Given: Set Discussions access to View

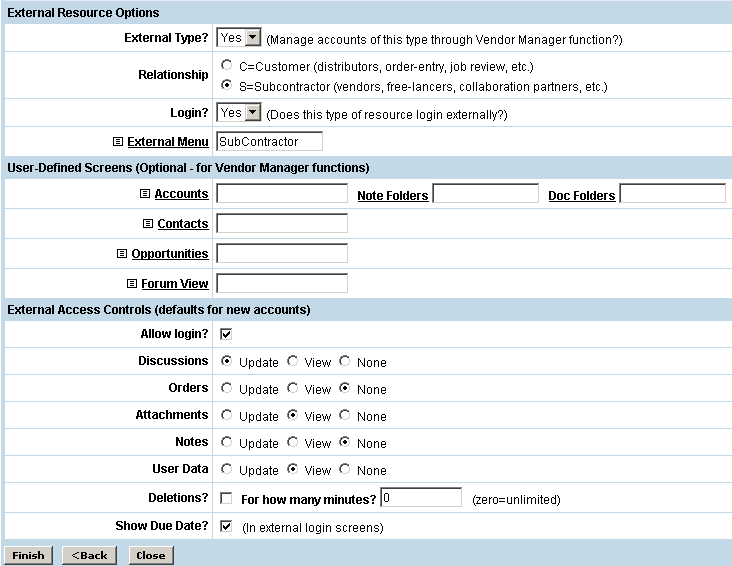Looking at the screenshot, I should pyautogui.click(x=293, y=361).
